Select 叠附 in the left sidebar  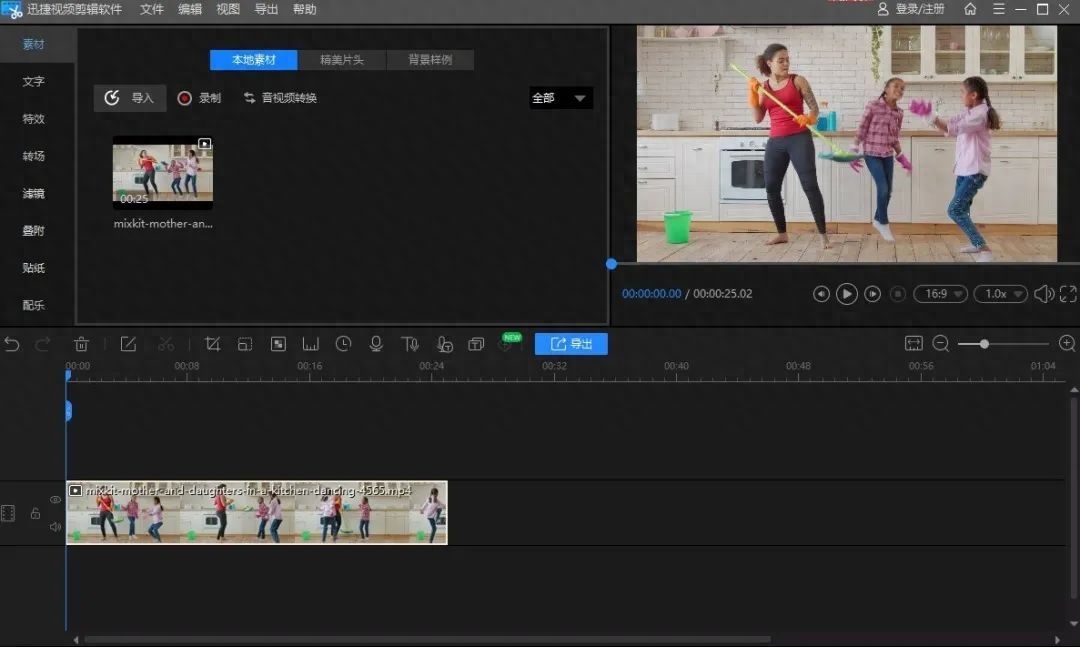[34, 230]
